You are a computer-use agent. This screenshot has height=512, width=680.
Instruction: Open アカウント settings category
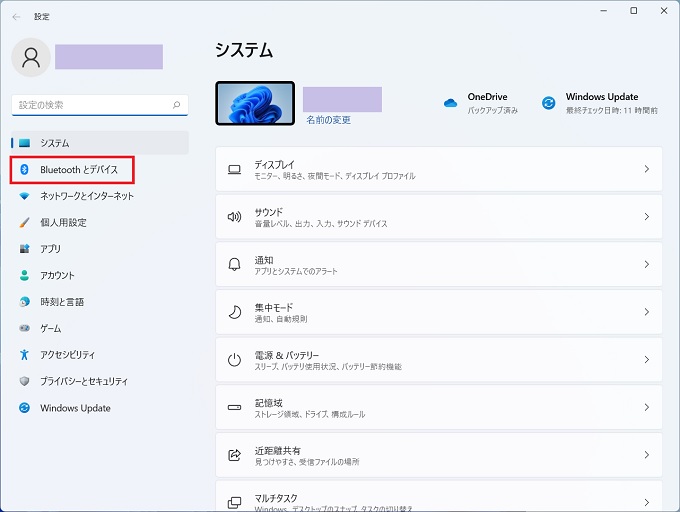click(x=100, y=275)
